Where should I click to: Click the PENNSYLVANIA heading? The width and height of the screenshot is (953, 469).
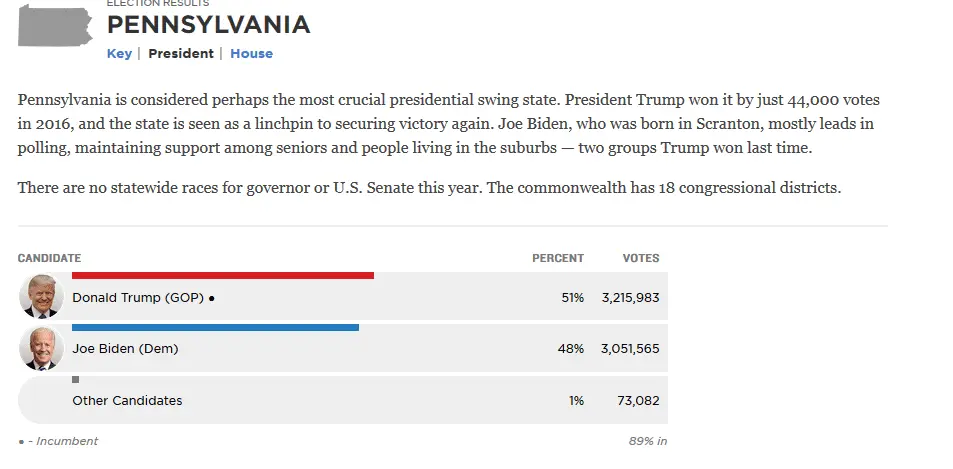[x=208, y=26]
